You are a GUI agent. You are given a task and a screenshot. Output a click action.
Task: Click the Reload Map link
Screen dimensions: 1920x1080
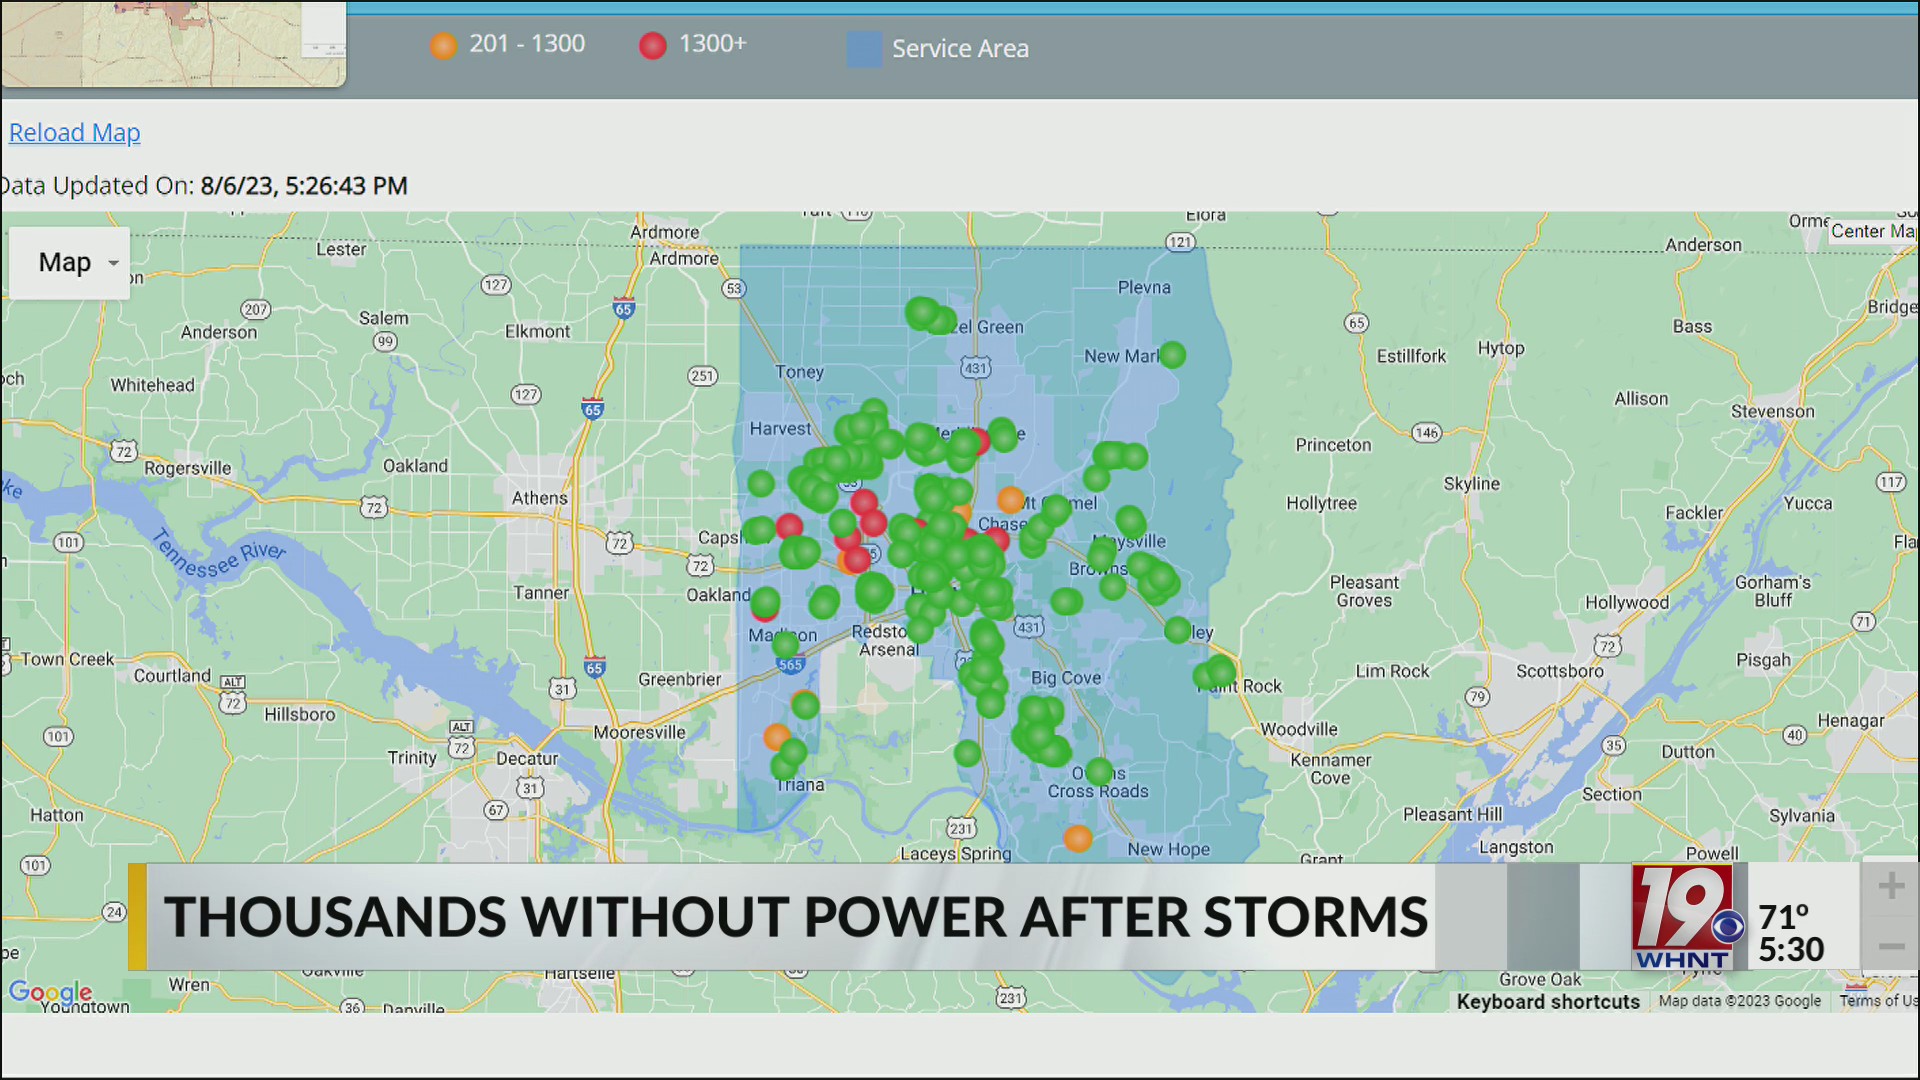pyautogui.click(x=74, y=132)
